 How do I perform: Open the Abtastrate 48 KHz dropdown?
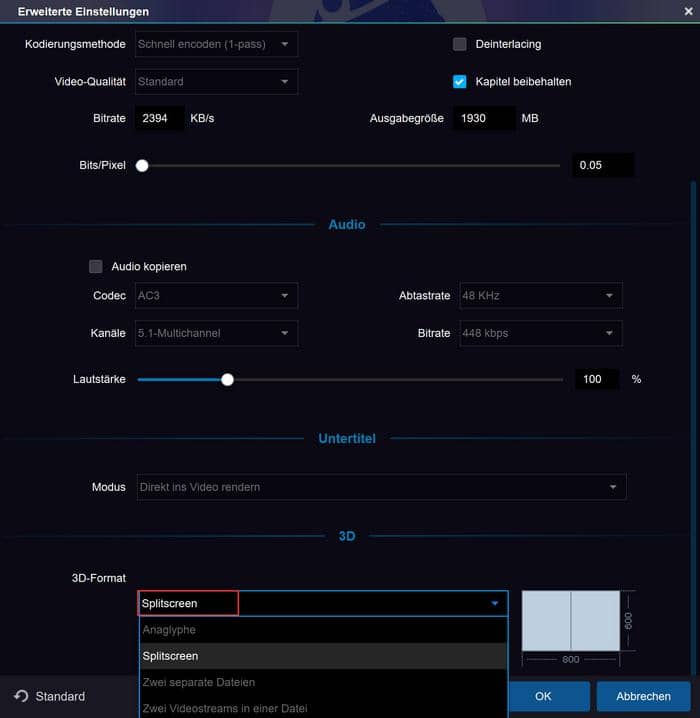point(540,296)
